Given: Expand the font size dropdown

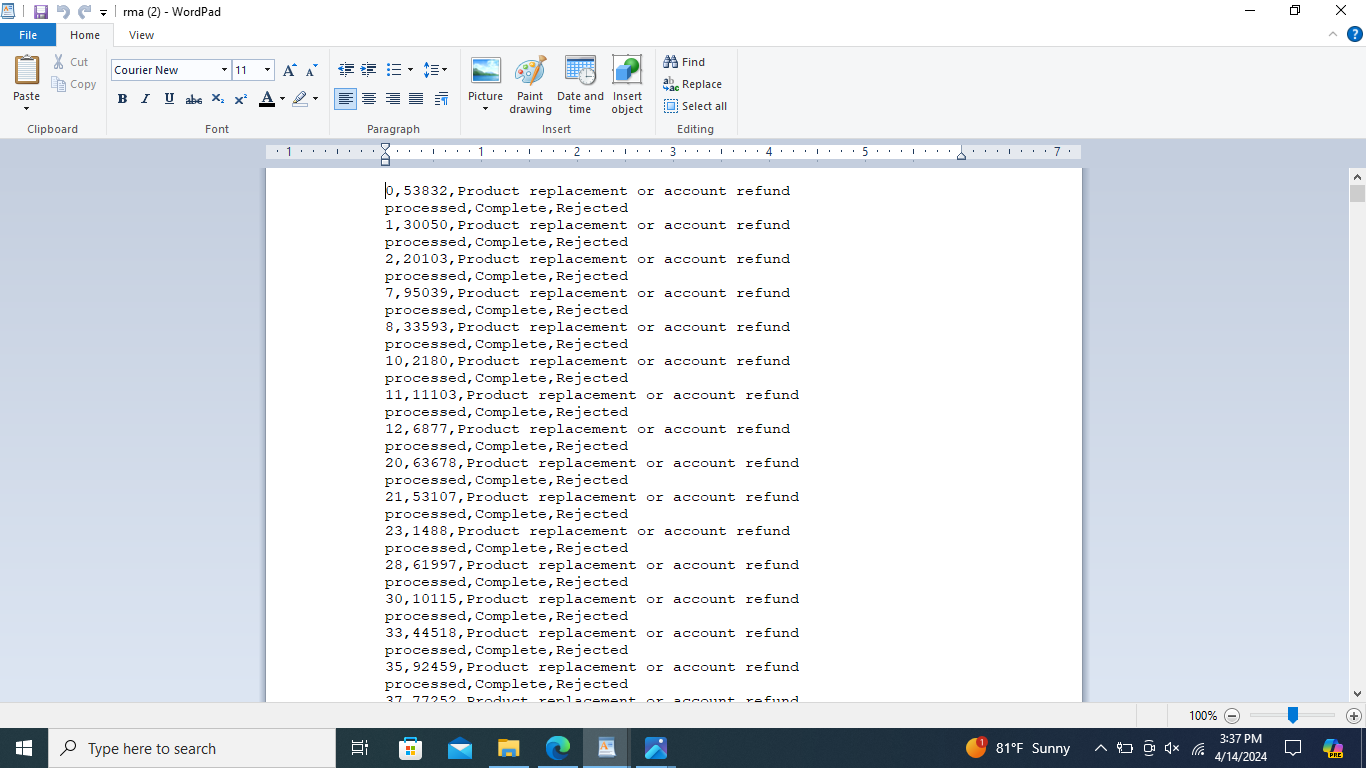Looking at the screenshot, I should [x=267, y=70].
